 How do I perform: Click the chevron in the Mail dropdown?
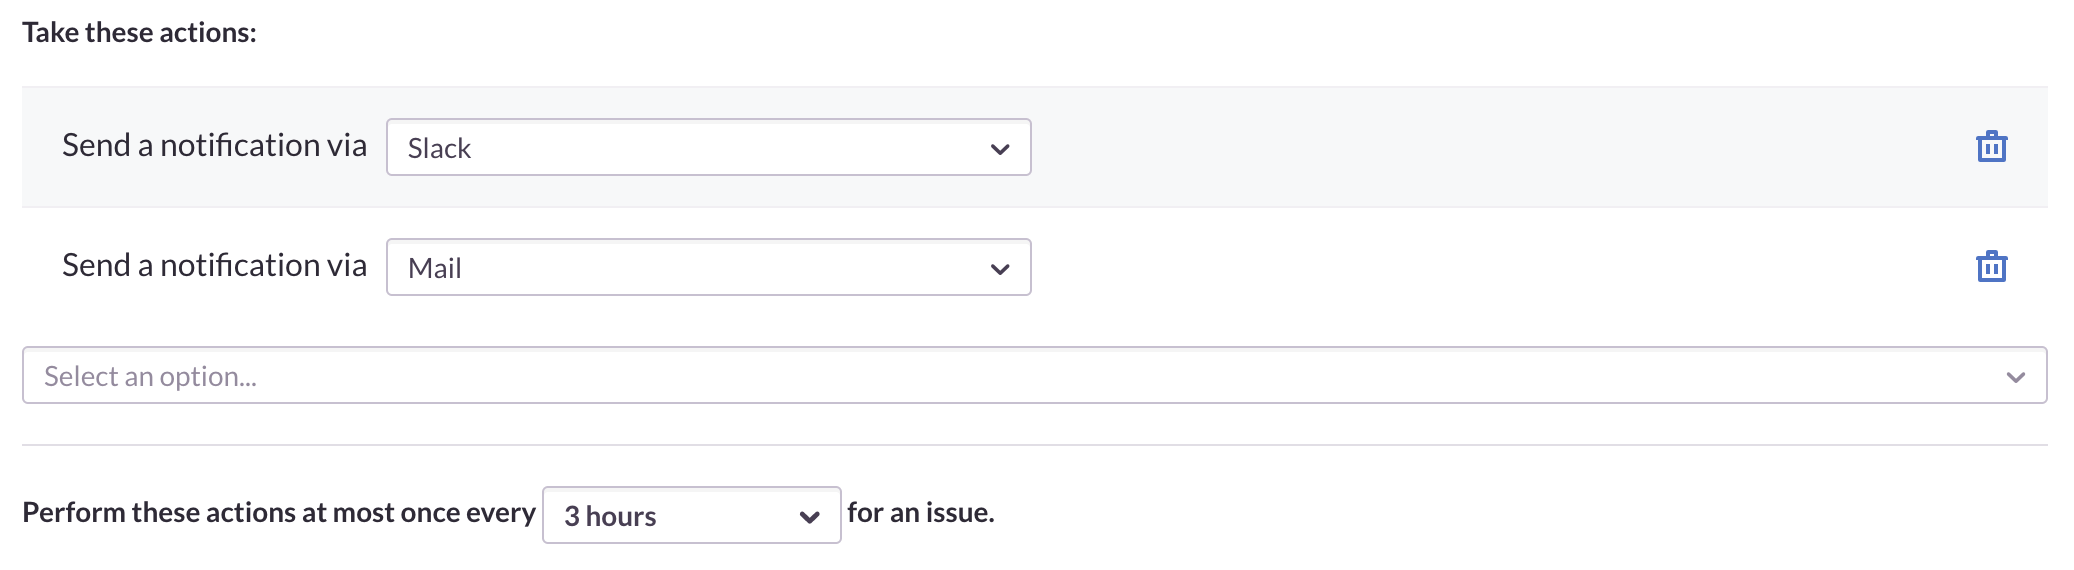tap(999, 269)
